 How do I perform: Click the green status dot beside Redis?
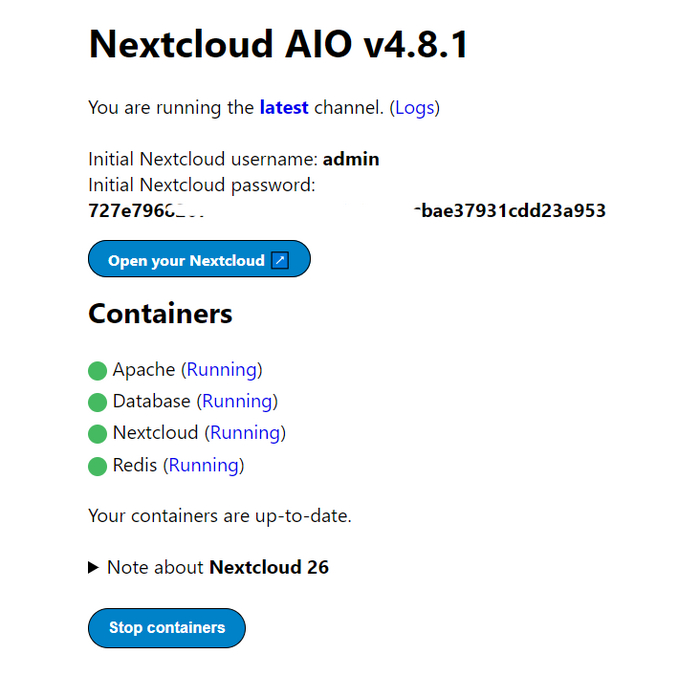97,466
